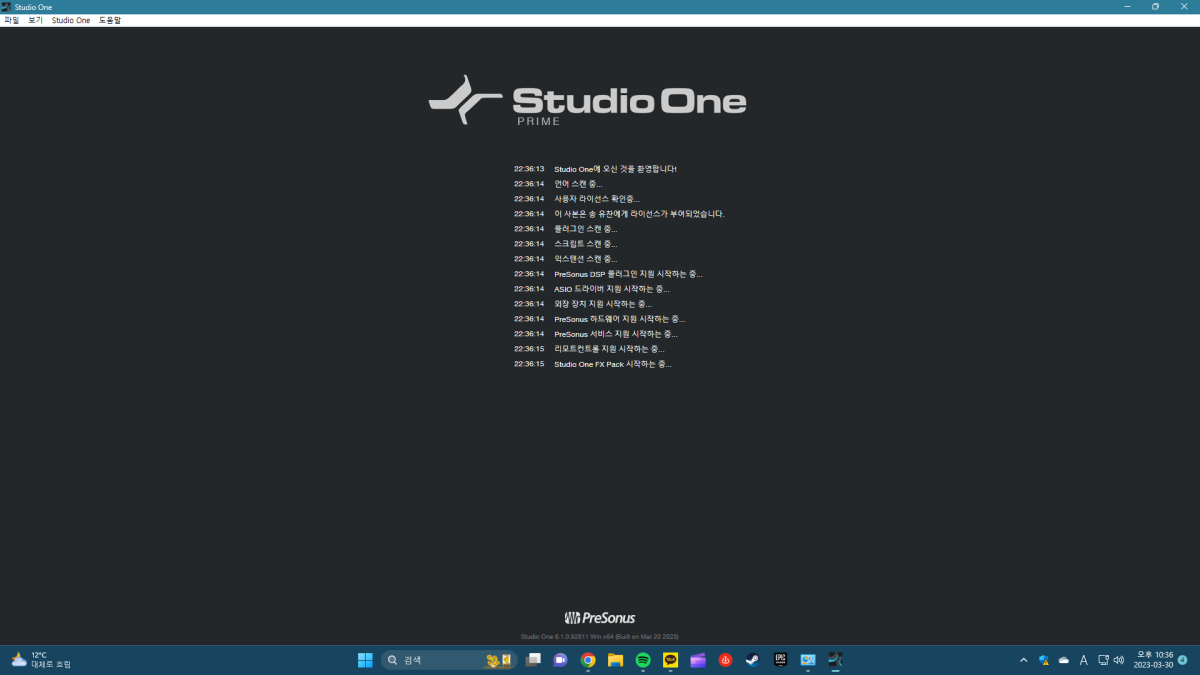Open the 도움말 menu
The image size is (1200, 675).
click(109, 20)
